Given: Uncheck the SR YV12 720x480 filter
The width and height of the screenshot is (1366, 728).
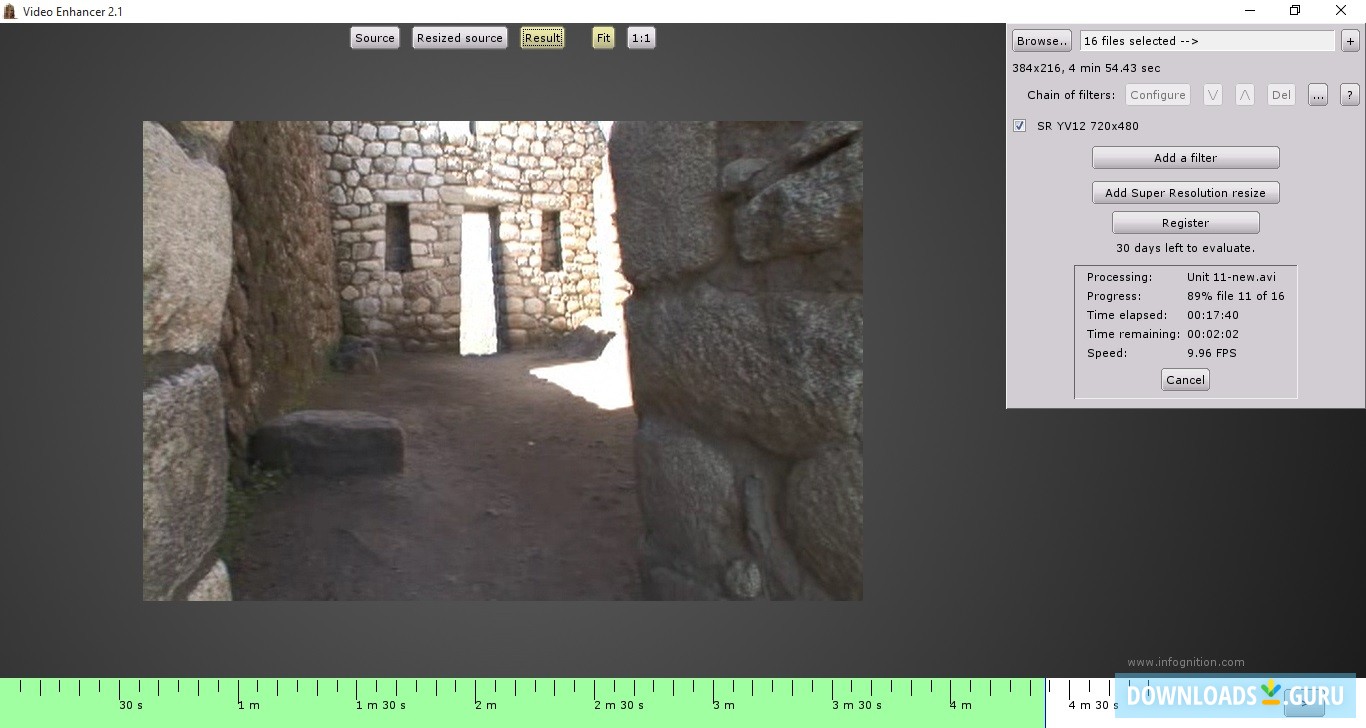Looking at the screenshot, I should point(1019,126).
